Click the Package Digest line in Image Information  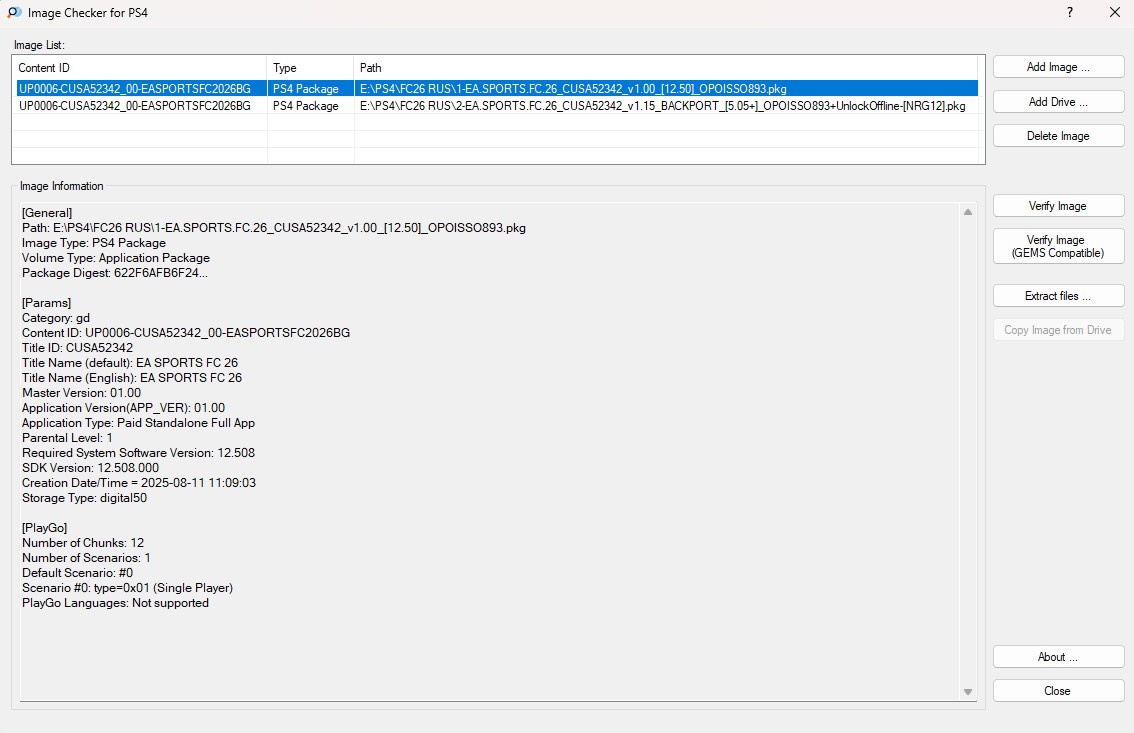tap(115, 273)
